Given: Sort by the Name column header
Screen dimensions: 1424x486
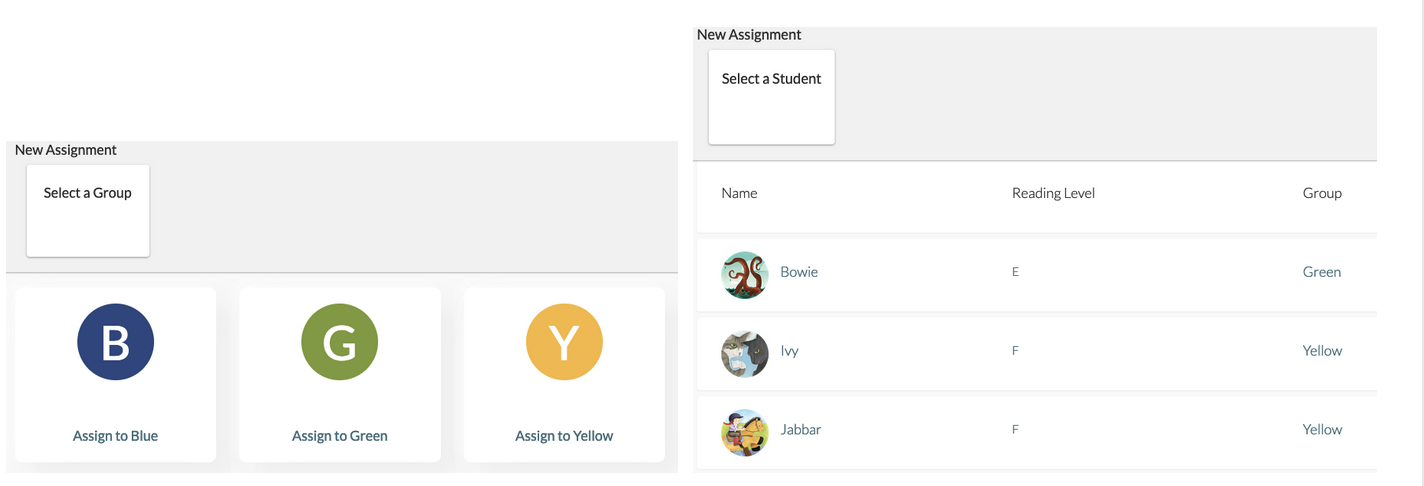Looking at the screenshot, I should 739,193.
